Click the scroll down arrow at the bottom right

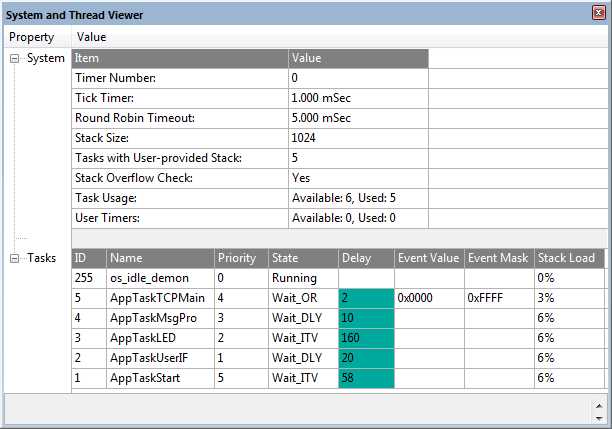point(599,418)
